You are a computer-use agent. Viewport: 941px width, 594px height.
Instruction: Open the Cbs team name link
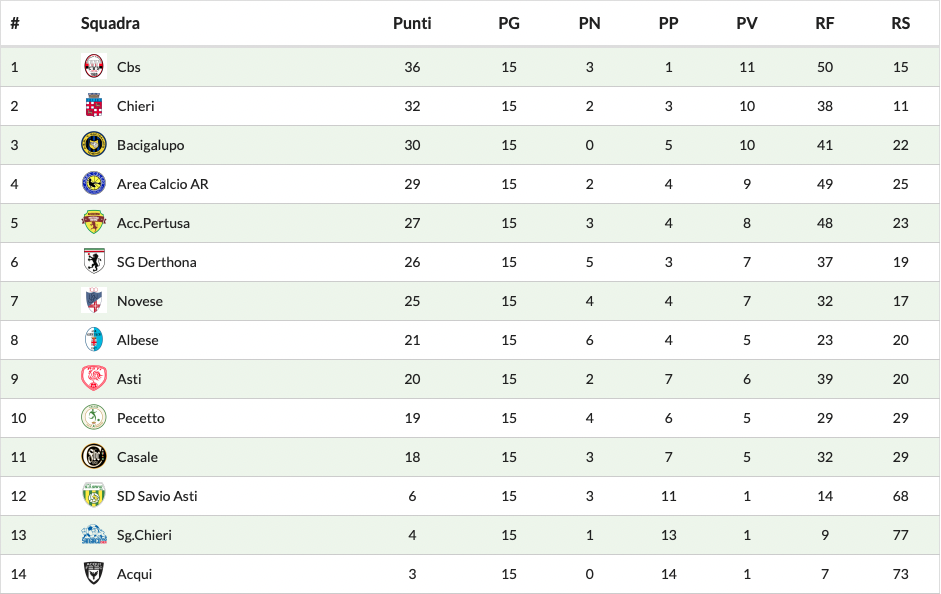coord(129,67)
